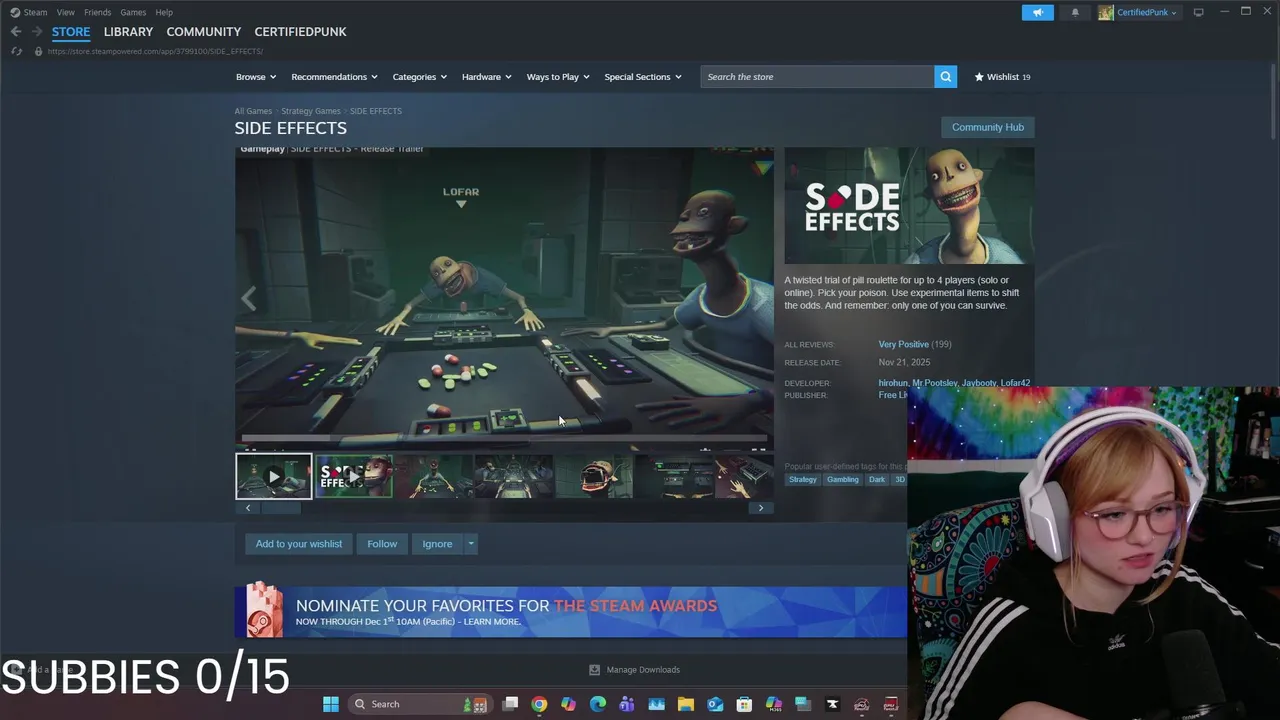Open Copilot from the taskbar
Image resolution: width=1280 pixels, height=720 pixels.
tap(568, 704)
